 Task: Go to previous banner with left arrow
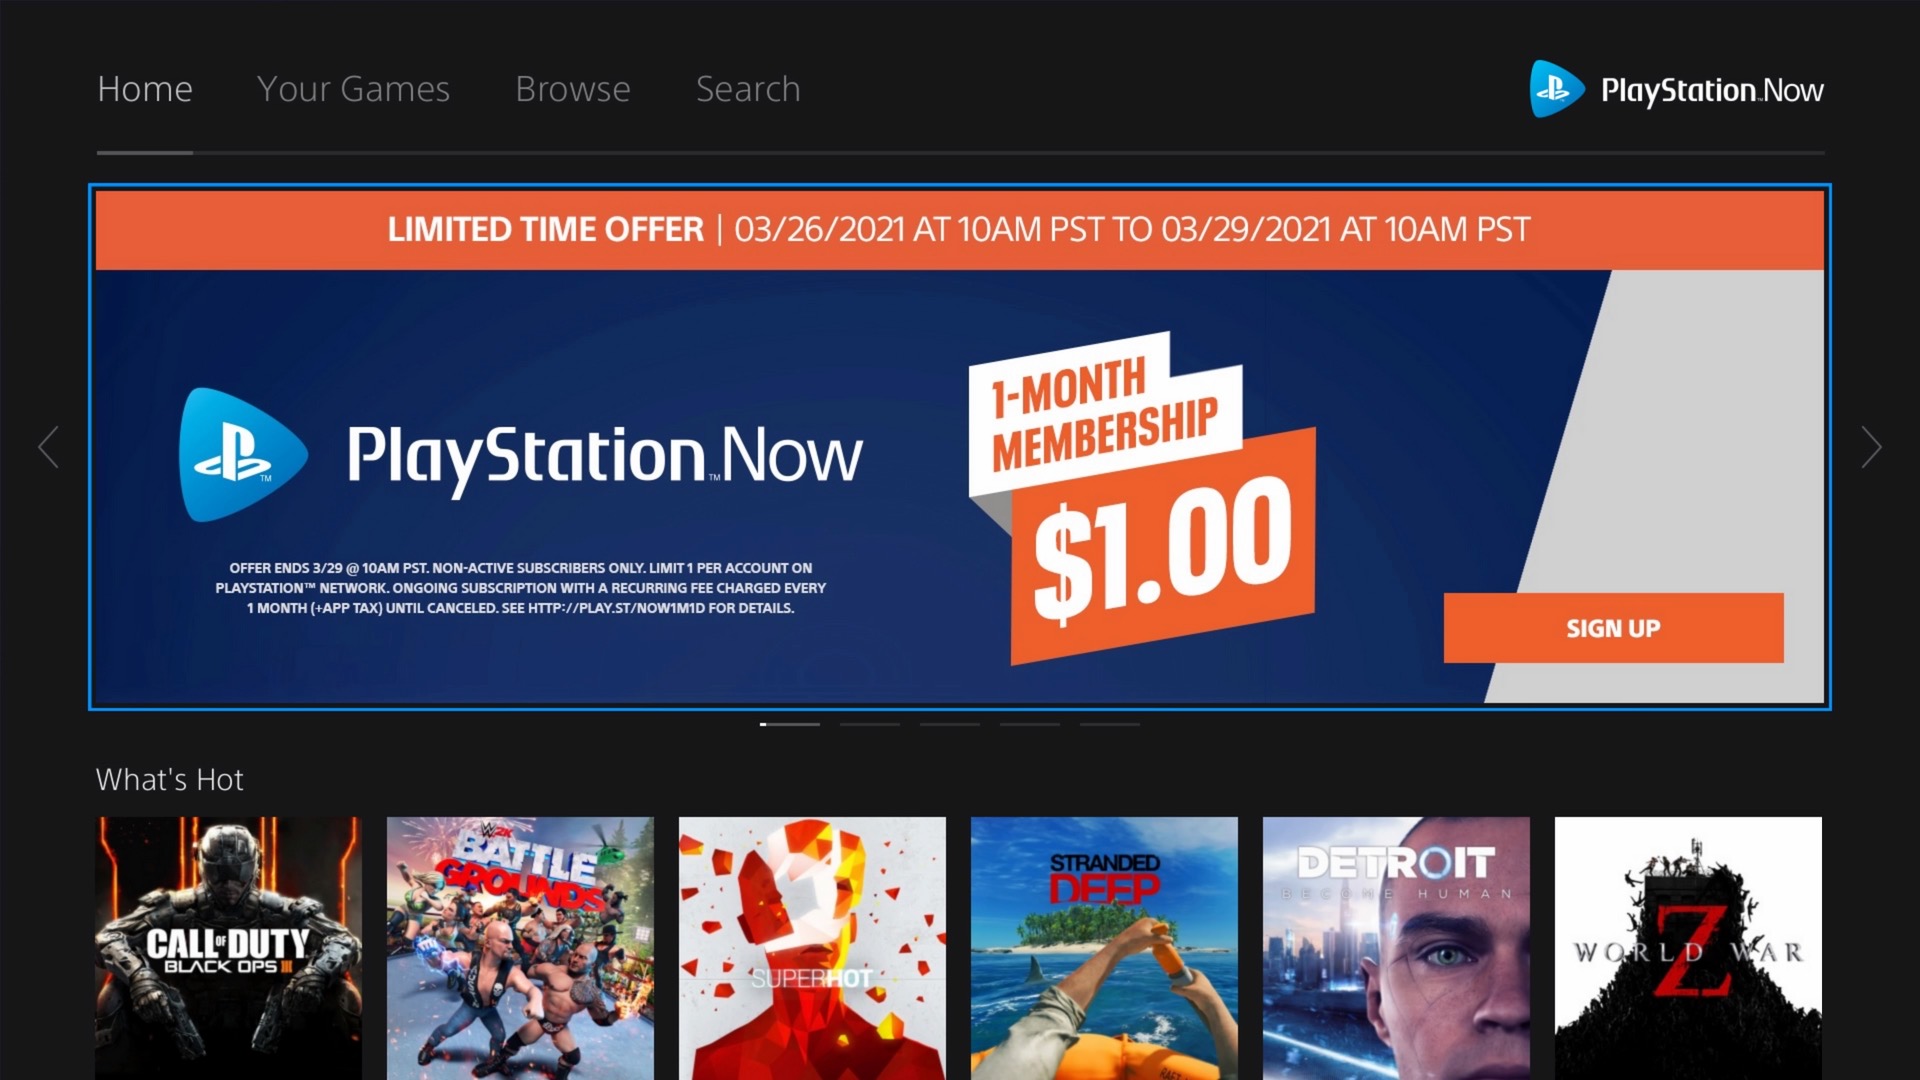pos(48,447)
